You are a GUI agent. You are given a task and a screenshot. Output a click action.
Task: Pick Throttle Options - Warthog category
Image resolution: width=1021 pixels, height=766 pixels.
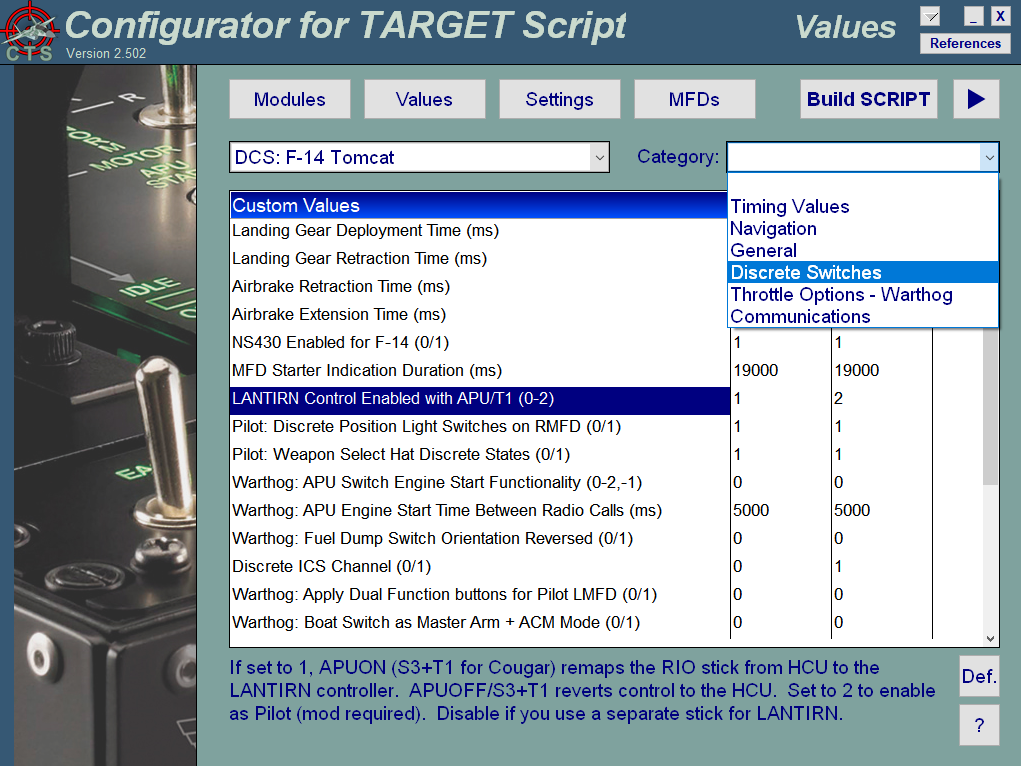coord(841,295)
